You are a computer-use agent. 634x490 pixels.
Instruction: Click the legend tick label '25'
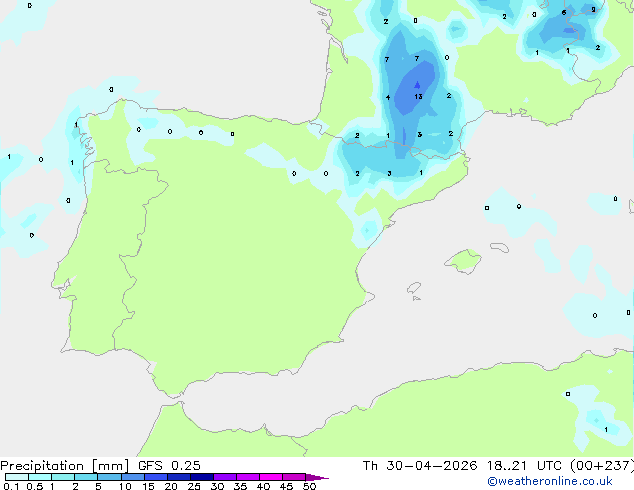tap(194, 486)
